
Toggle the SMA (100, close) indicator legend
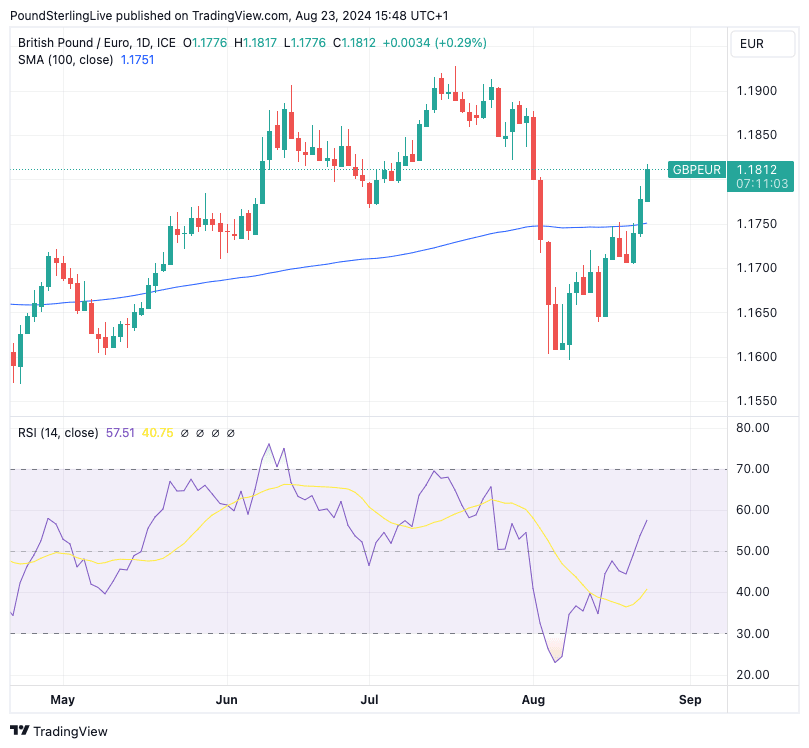(x=66, y=60)
